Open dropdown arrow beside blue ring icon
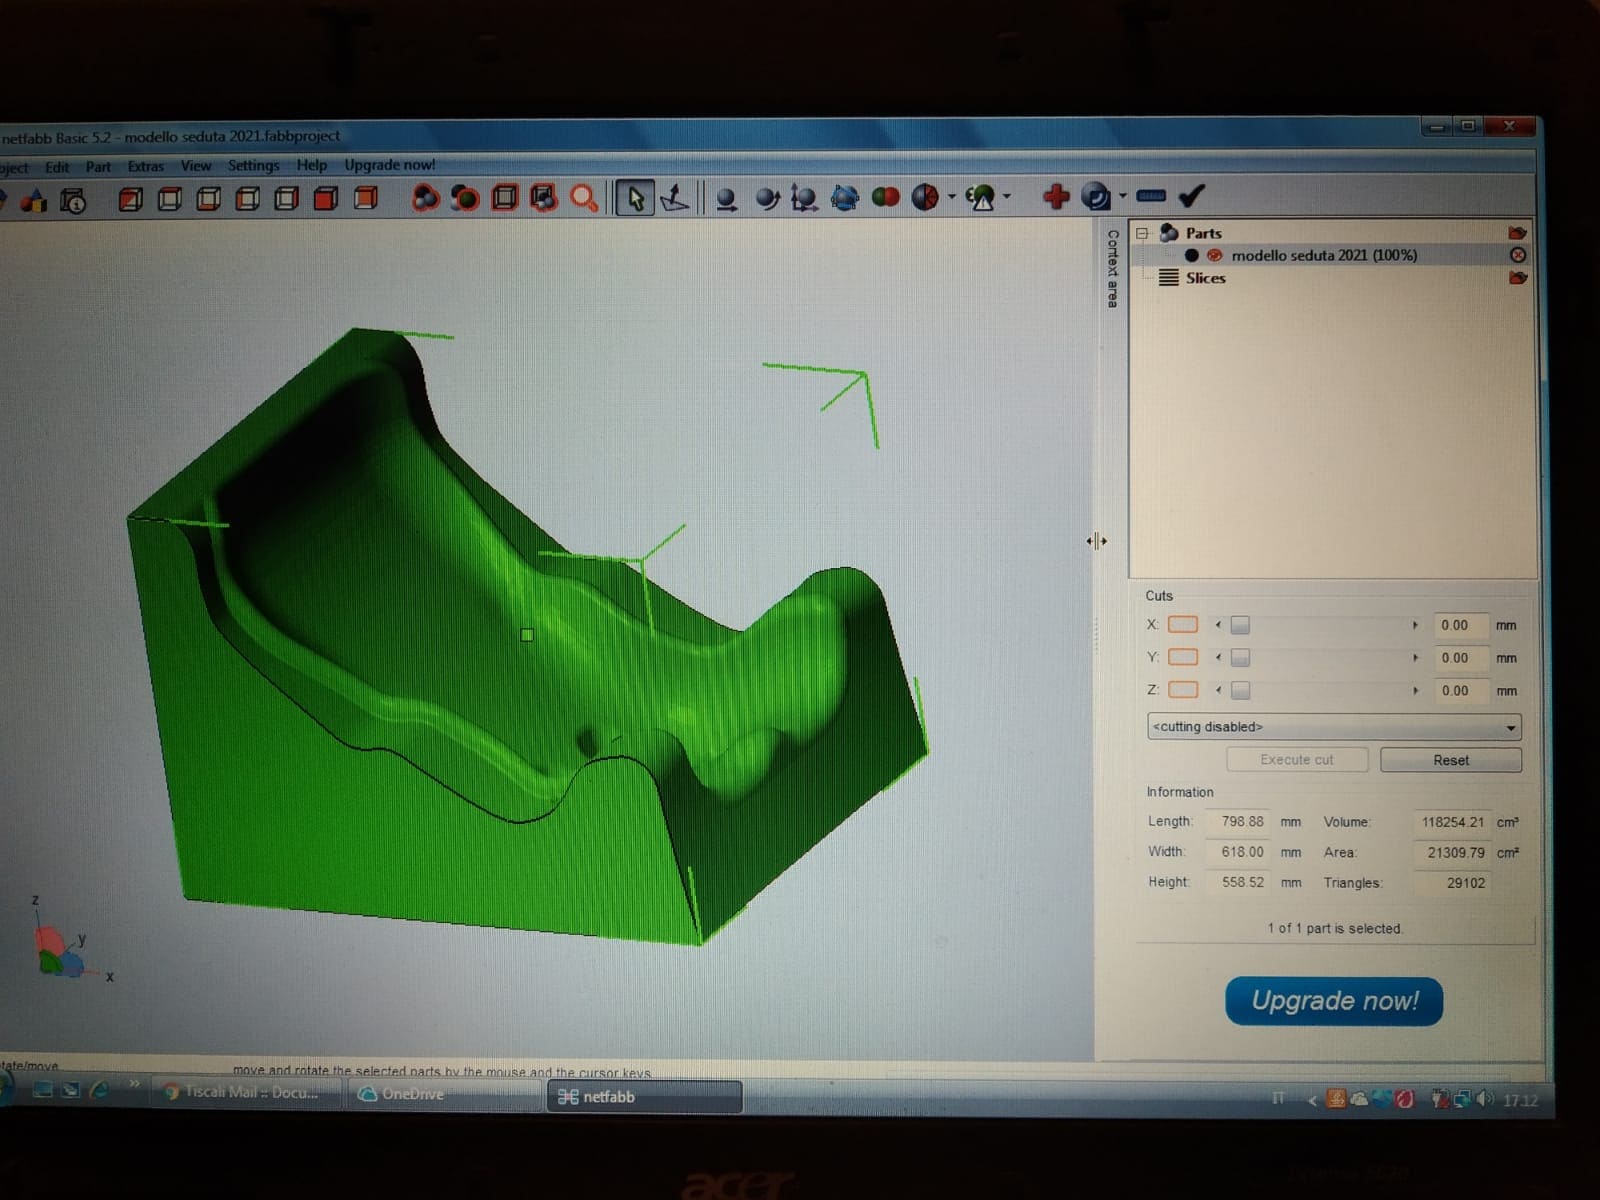 point(1123,196)
